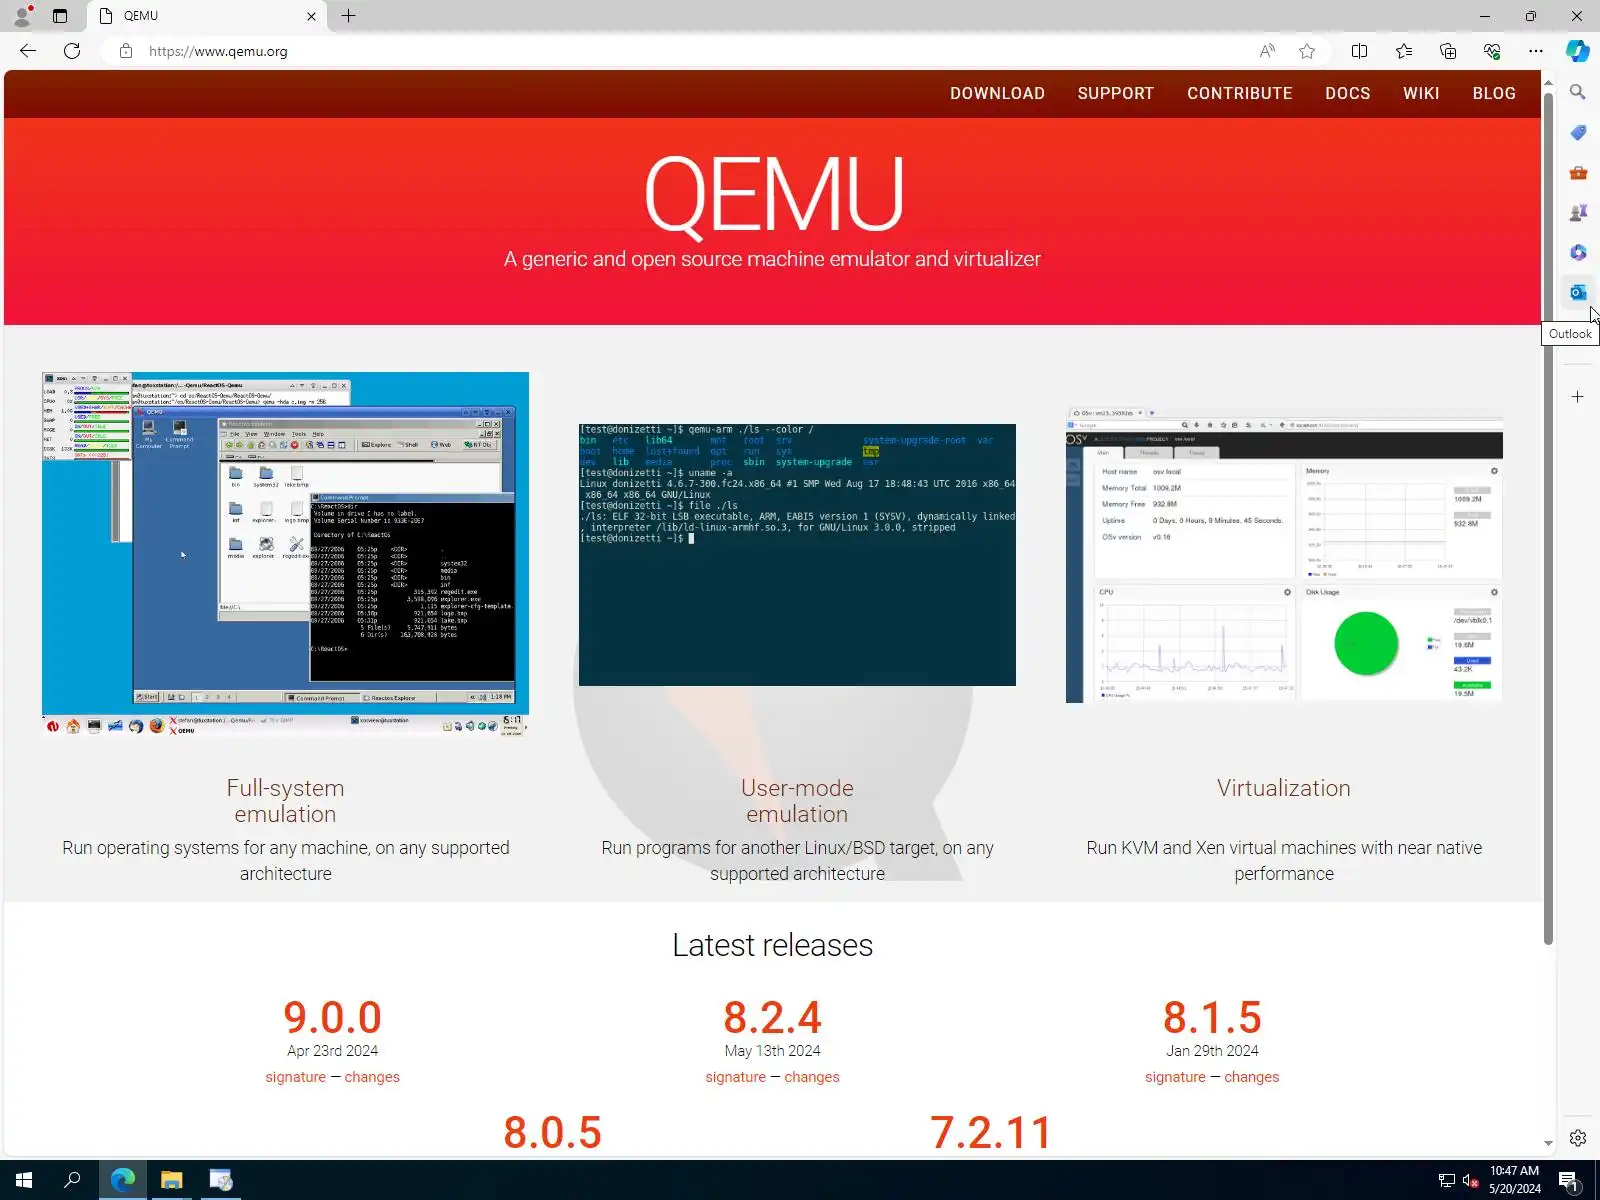Open the SUPPORT page

(x=1116, y=93)
